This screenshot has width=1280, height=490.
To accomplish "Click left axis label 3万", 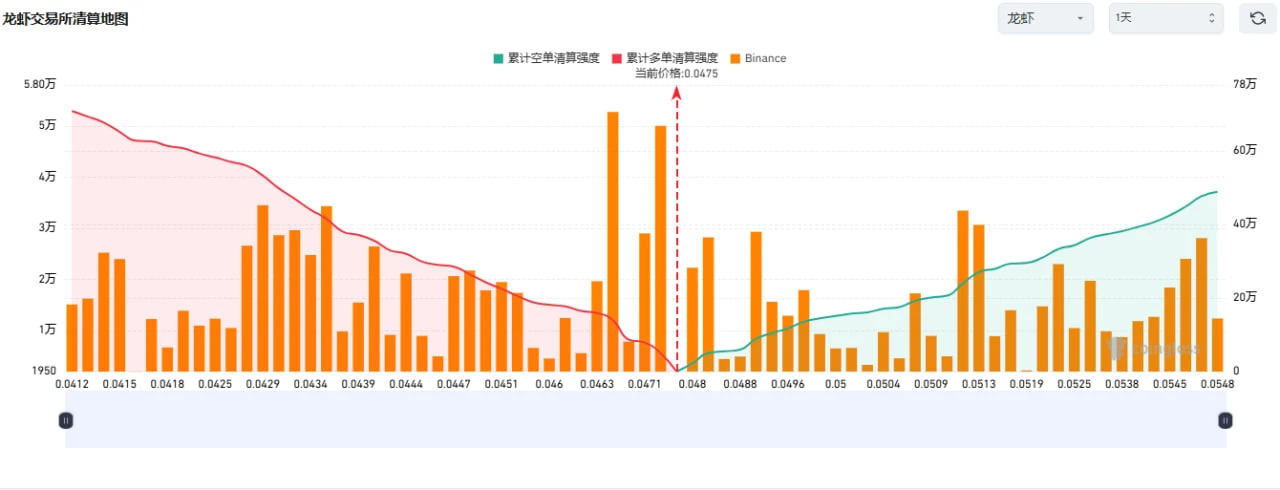I will (48, 227).
